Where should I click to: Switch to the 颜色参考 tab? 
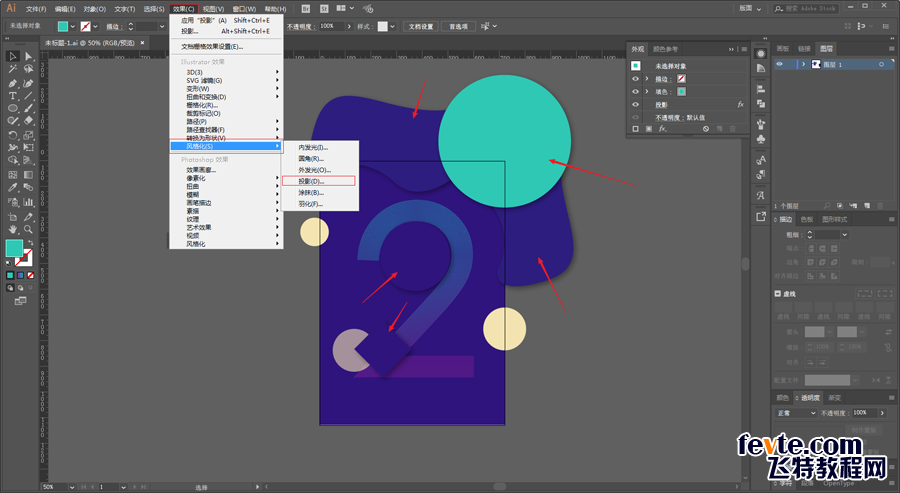(x=665, y=49)
